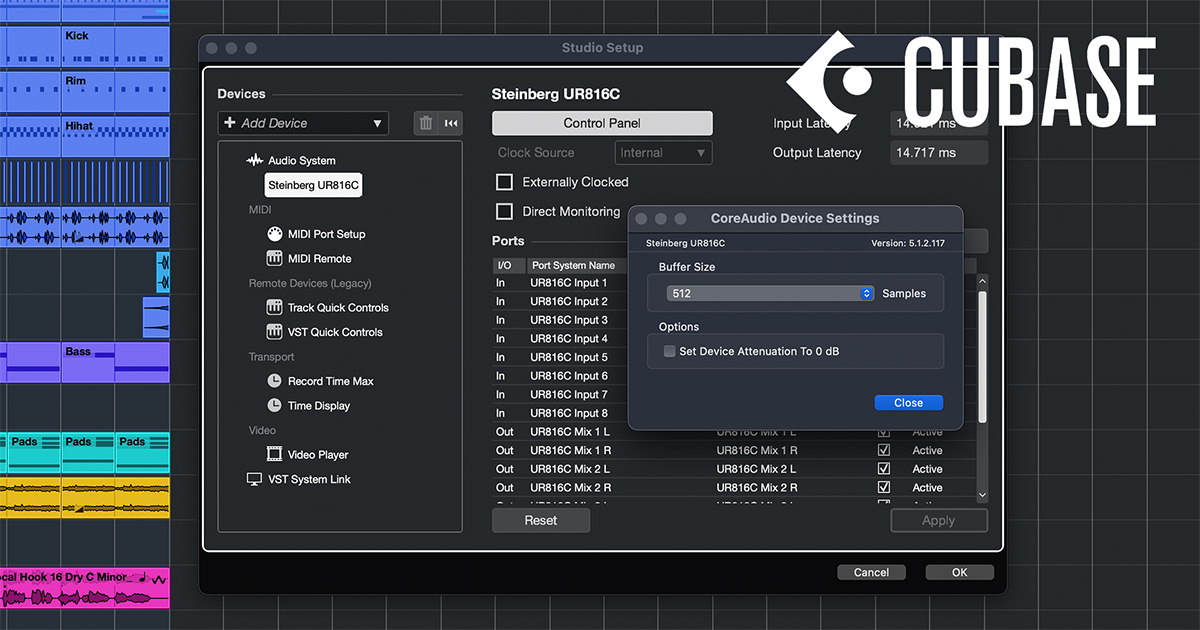Open the UR816C Control Panel

pos(601,123)
